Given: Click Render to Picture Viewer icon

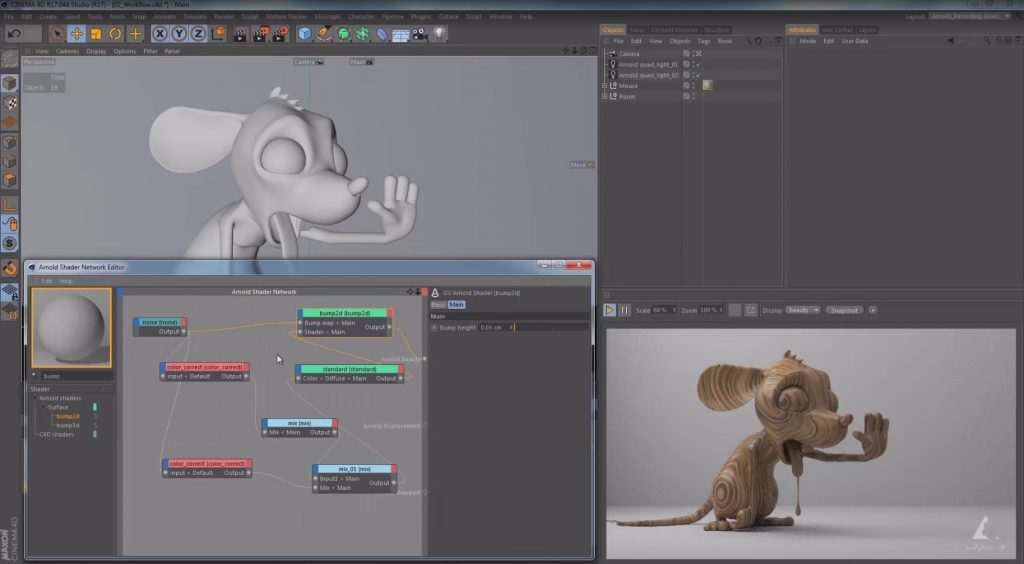Looking at the screenshot, I should coord(260,33).
